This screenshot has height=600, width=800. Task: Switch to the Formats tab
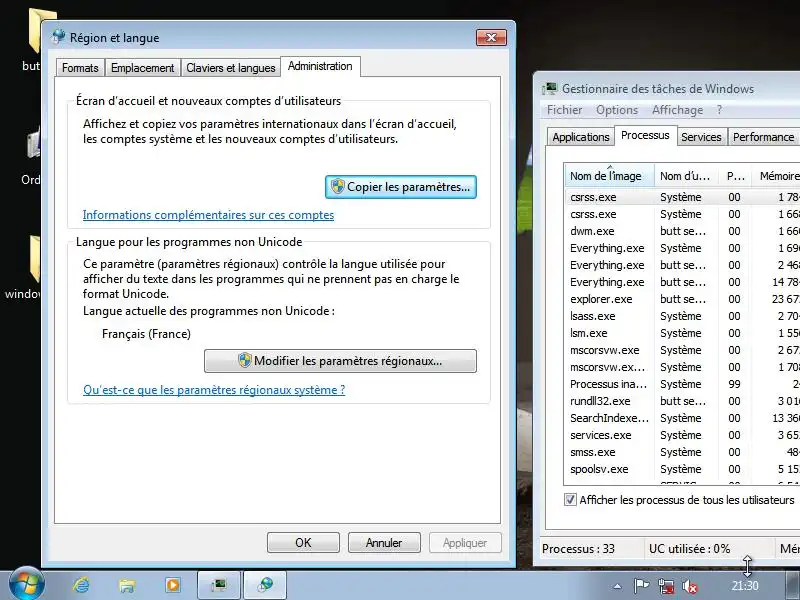tap(80, 67)
